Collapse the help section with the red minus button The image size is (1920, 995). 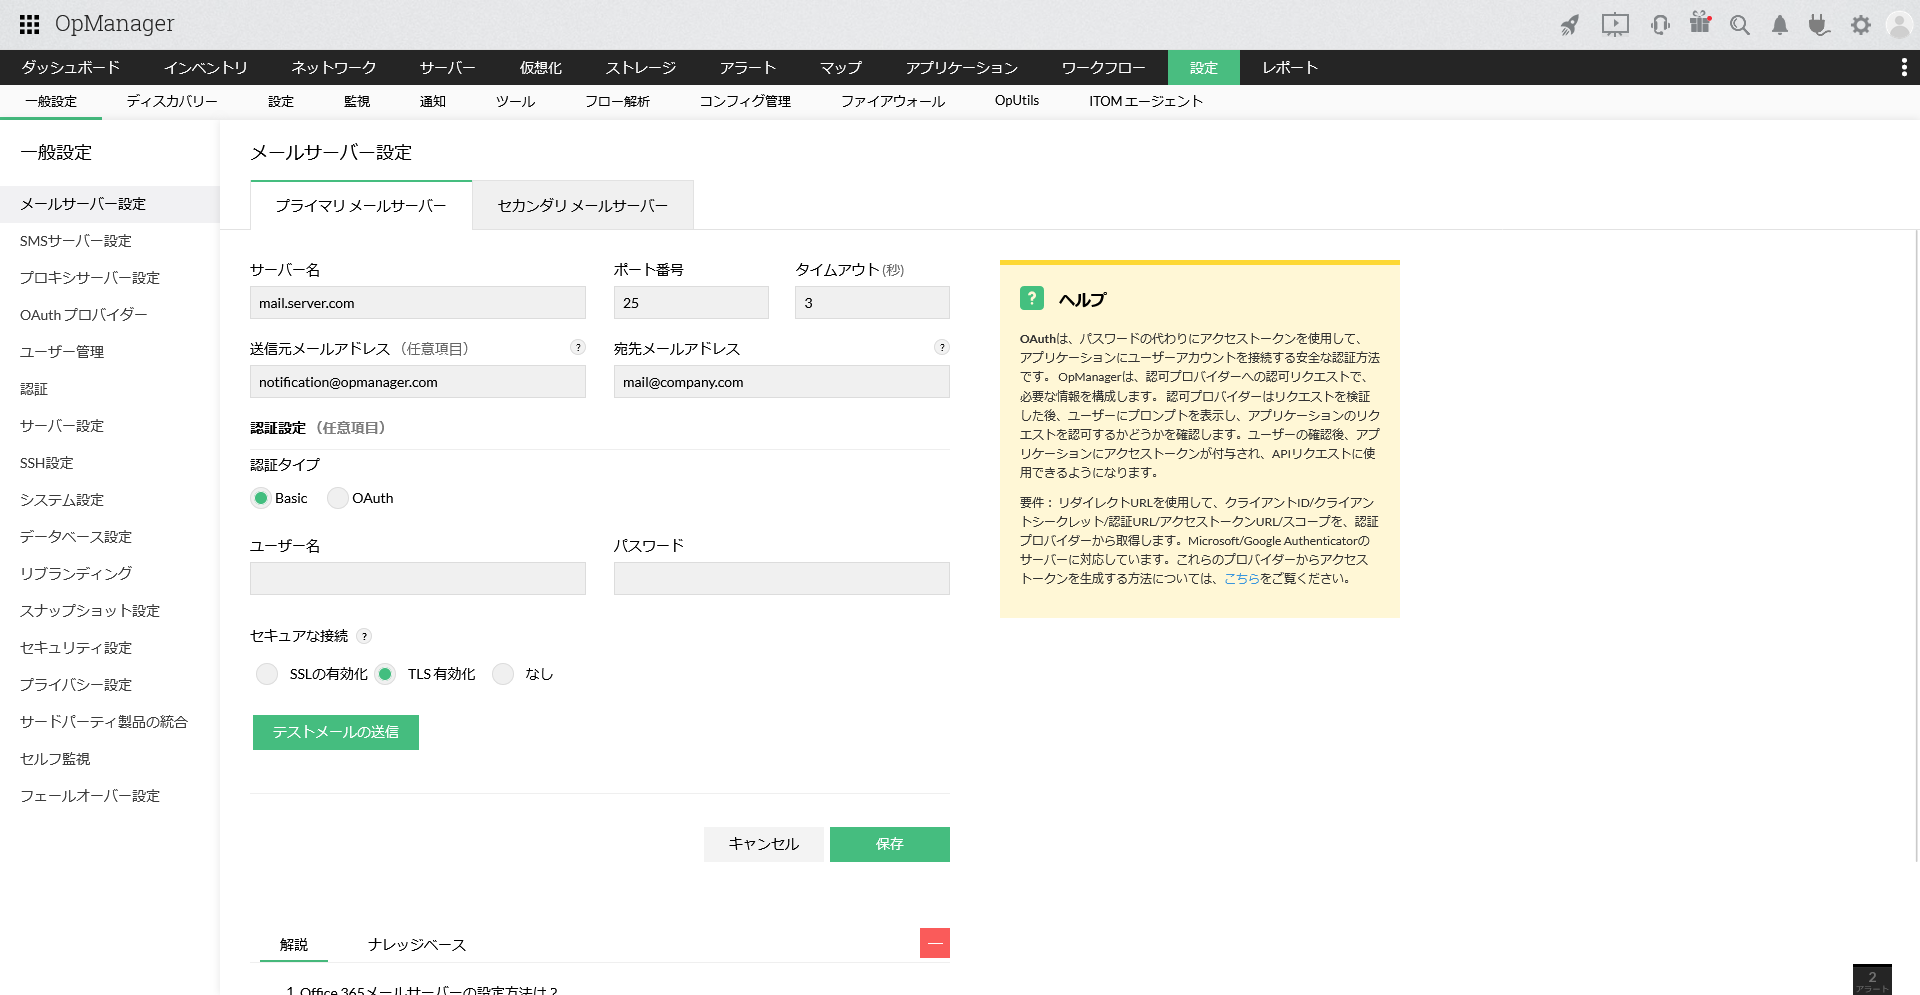(x=934, y=943)
